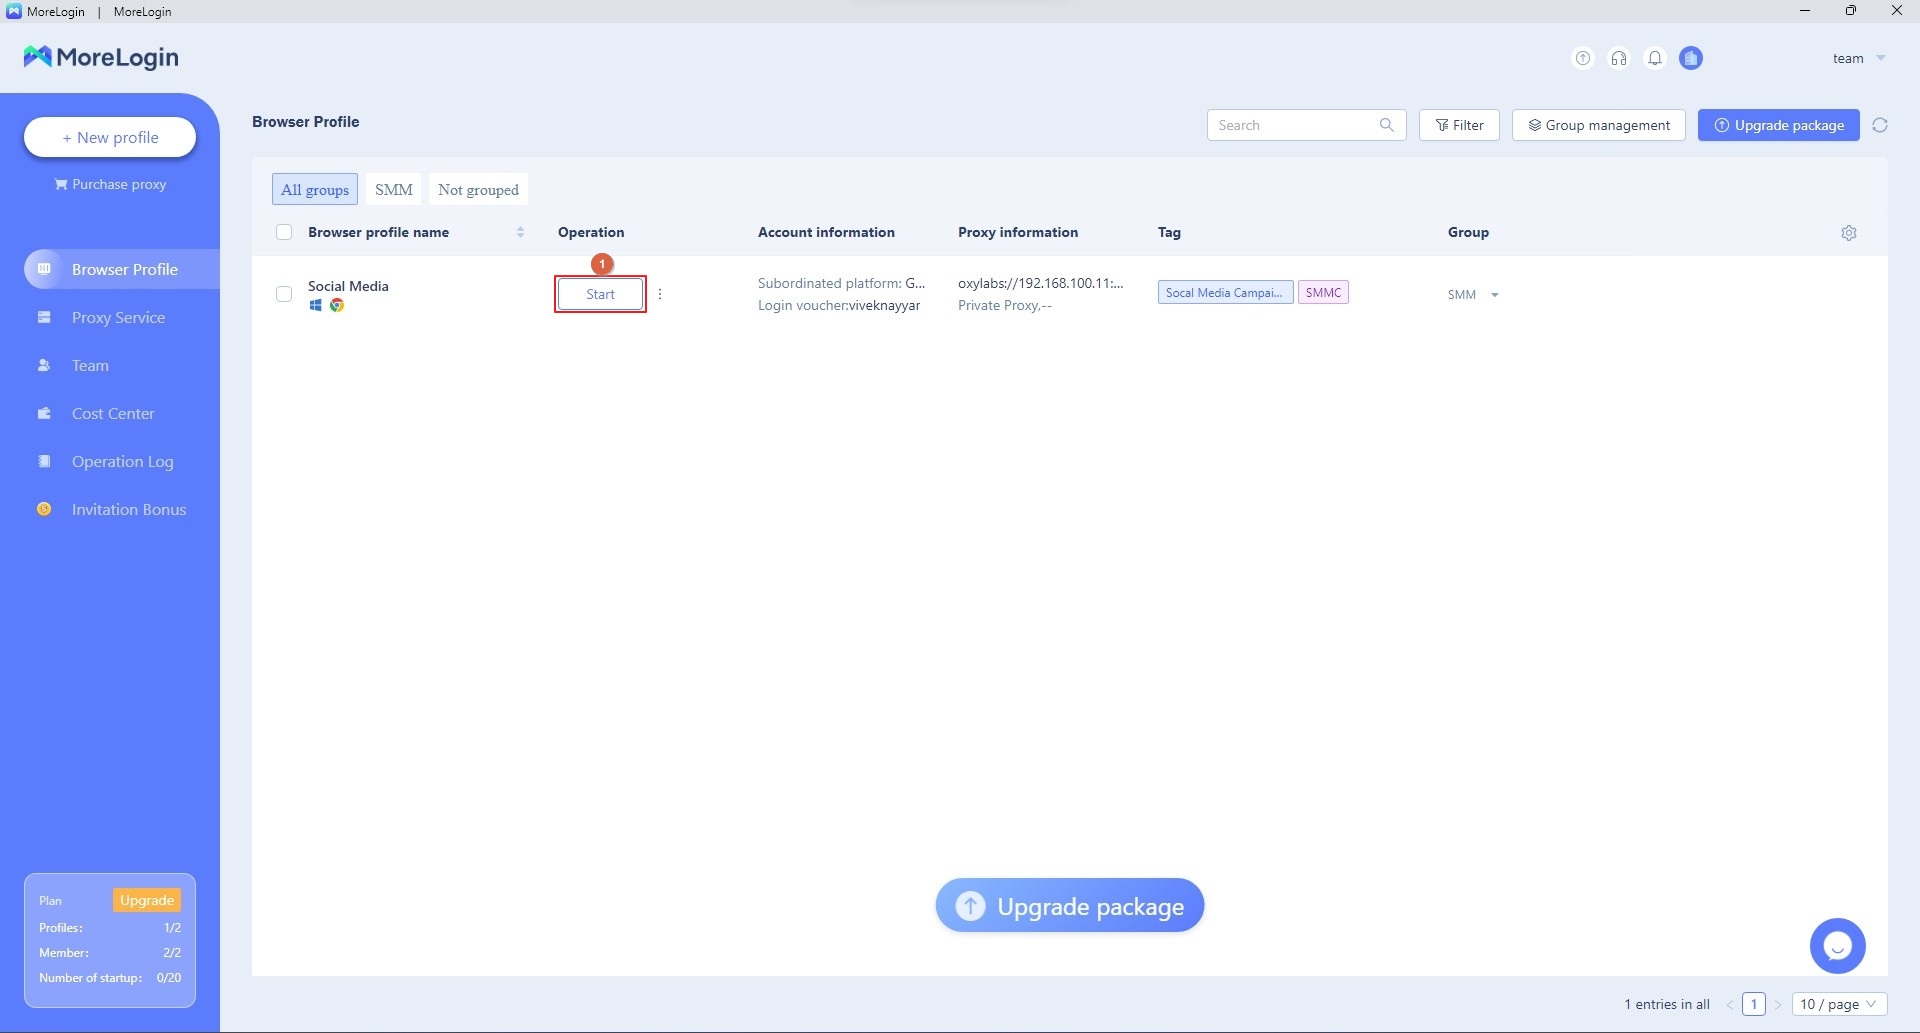Open the live chat bubble
Screen dimensions: 1920x1033
coord(1838,946)
